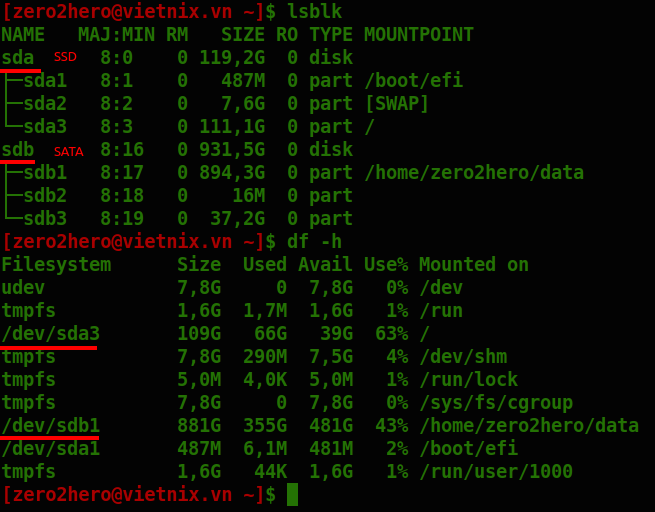Click the underlined /dev/sdb1 filesystem entry
This screenshot has height=512, width=655.
coord(50,425)
